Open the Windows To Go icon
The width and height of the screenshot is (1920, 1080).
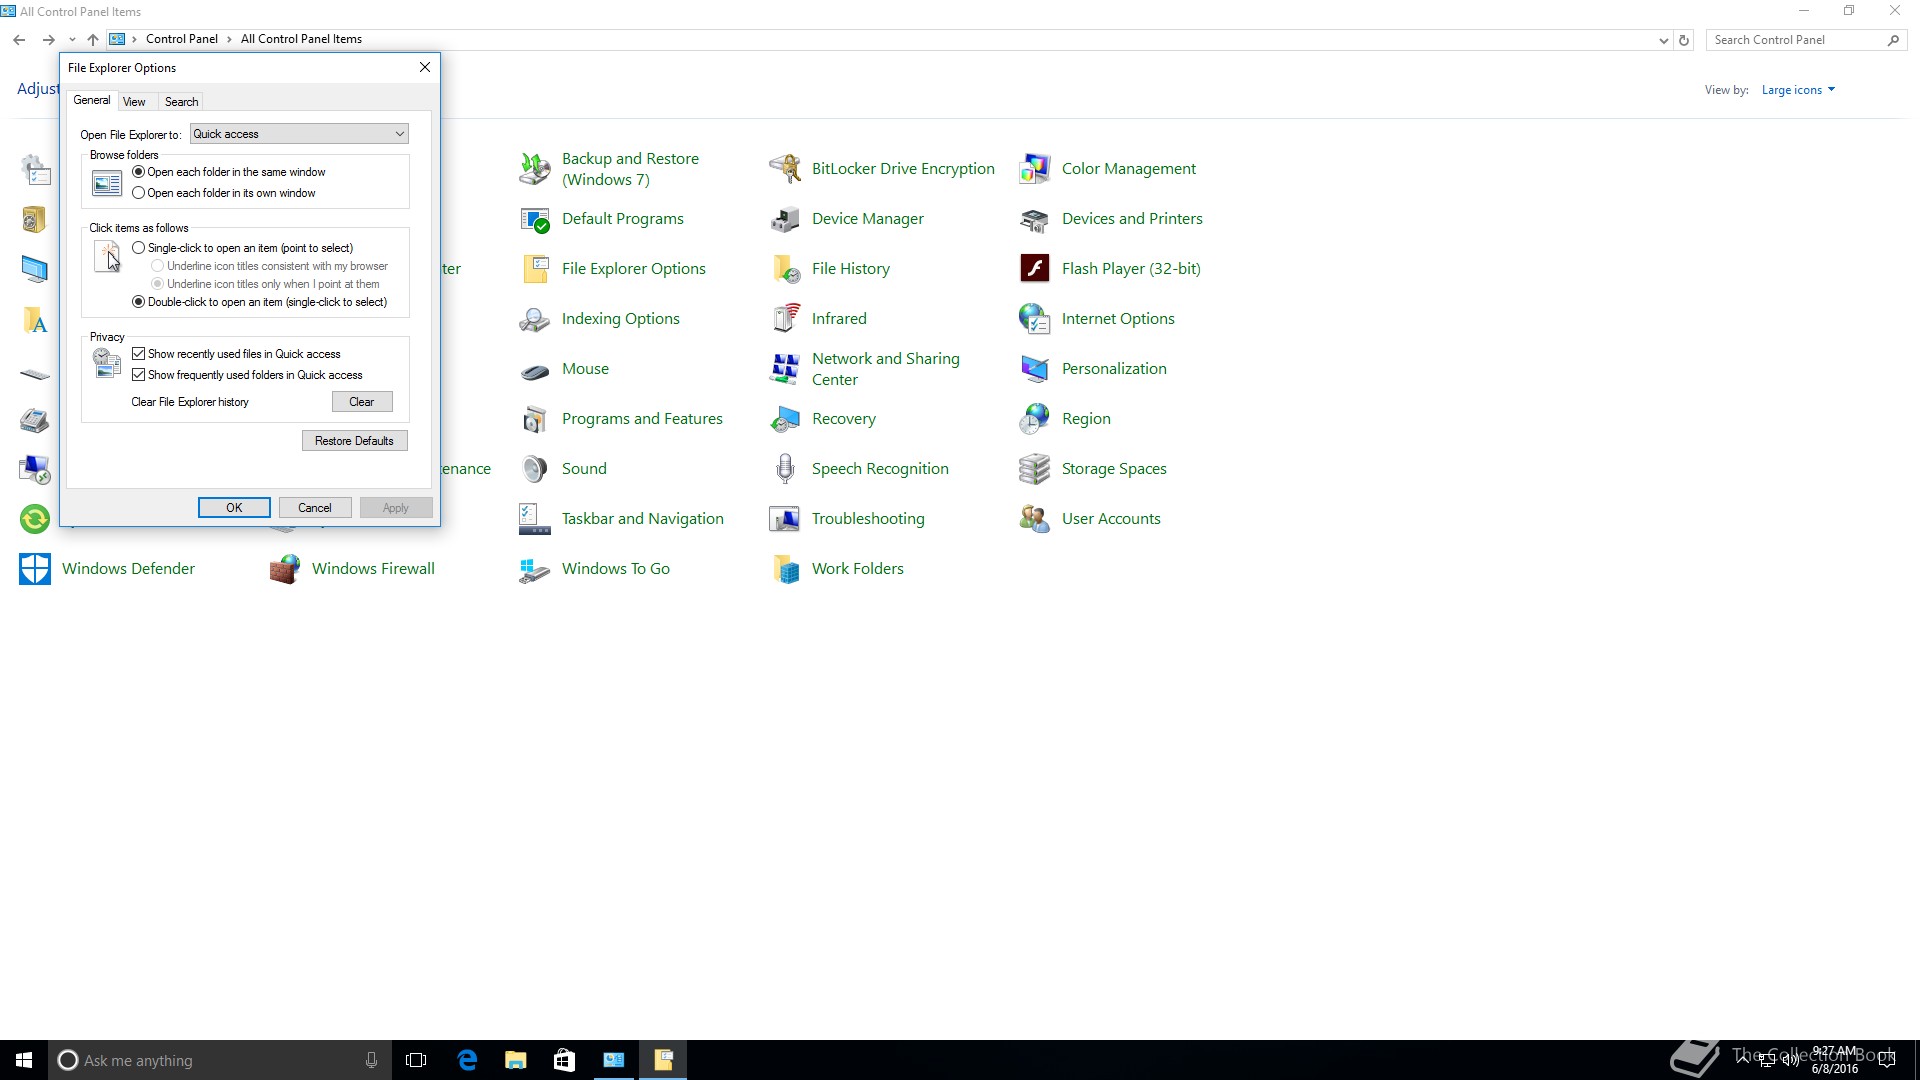535,569
